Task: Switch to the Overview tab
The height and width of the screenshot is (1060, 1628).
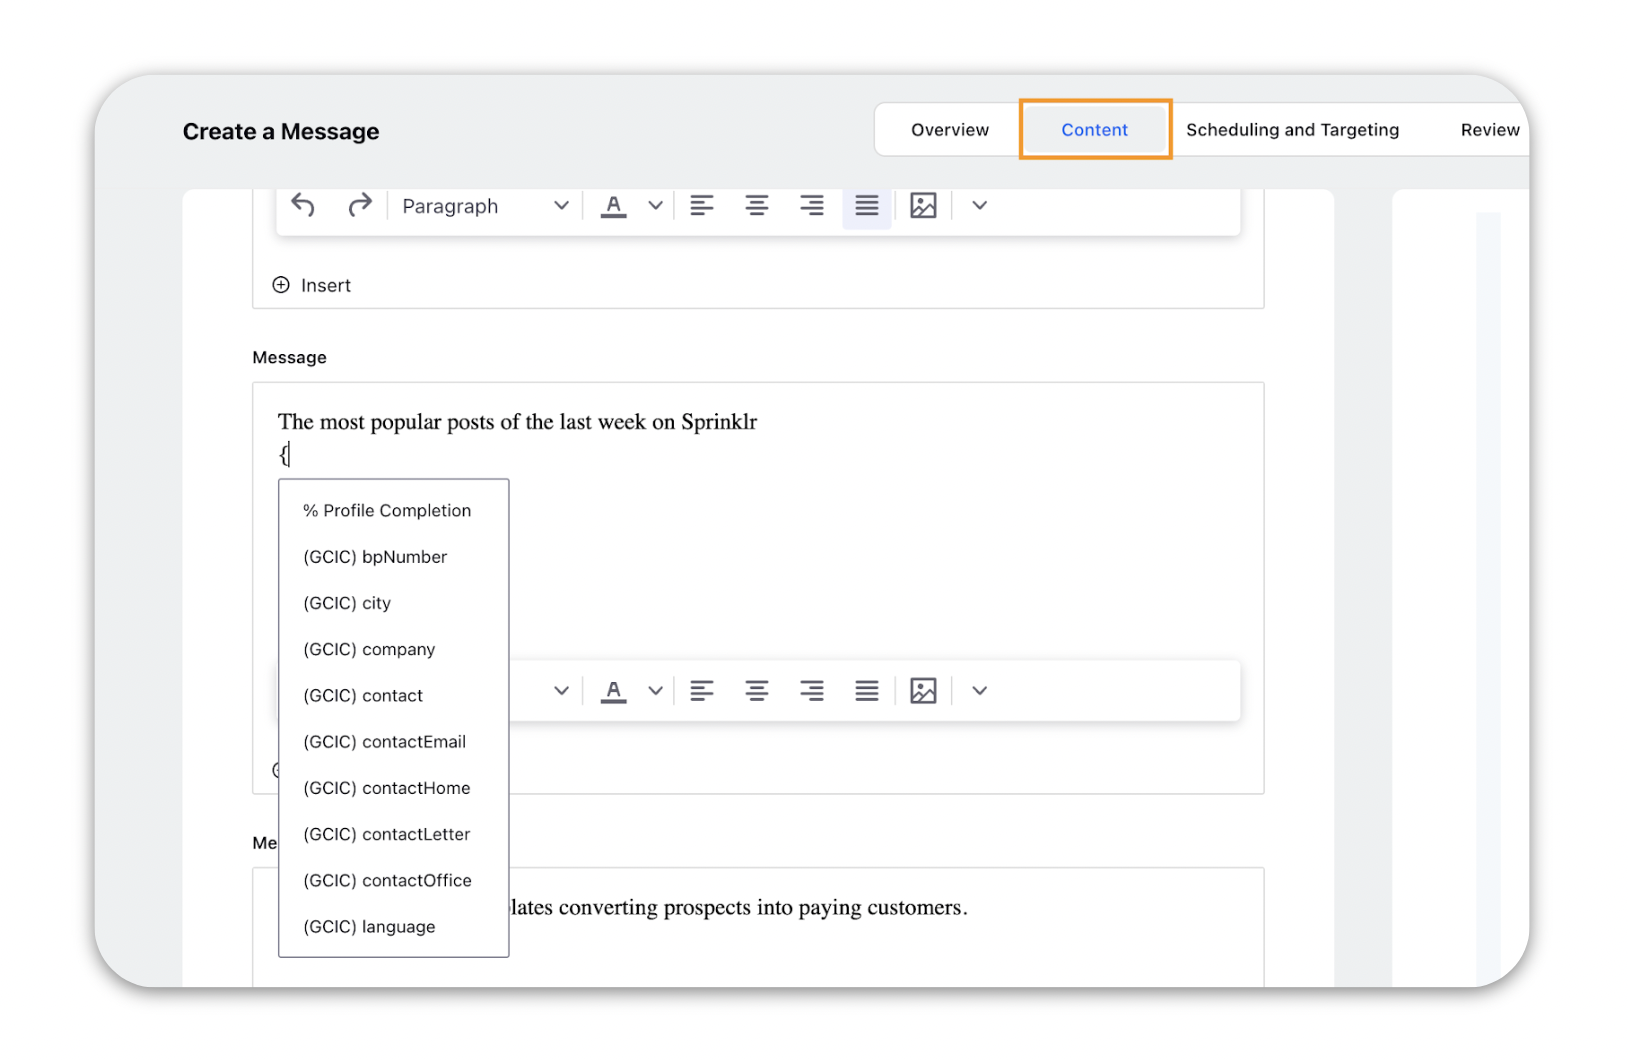Action: (949, 130)
